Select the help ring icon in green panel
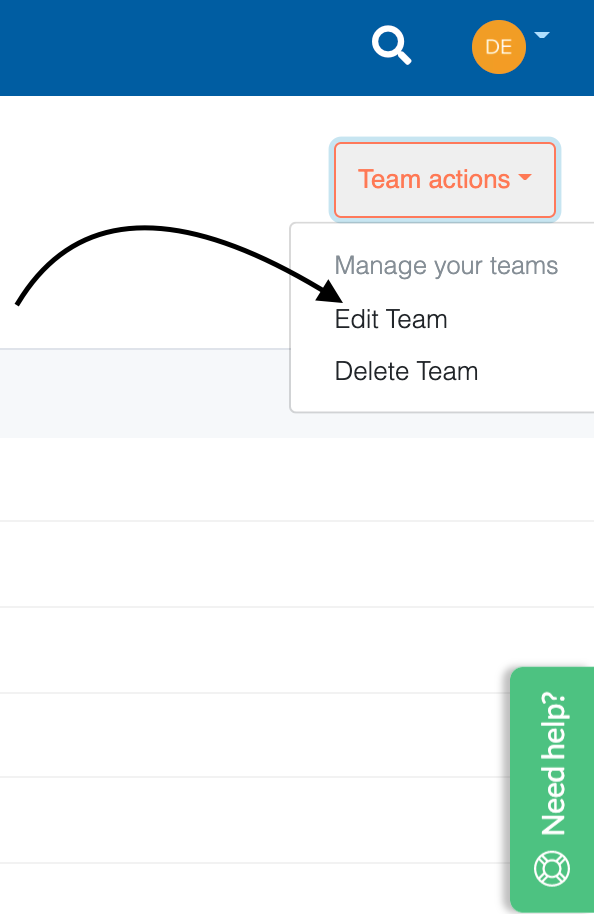 click(551, 869)
